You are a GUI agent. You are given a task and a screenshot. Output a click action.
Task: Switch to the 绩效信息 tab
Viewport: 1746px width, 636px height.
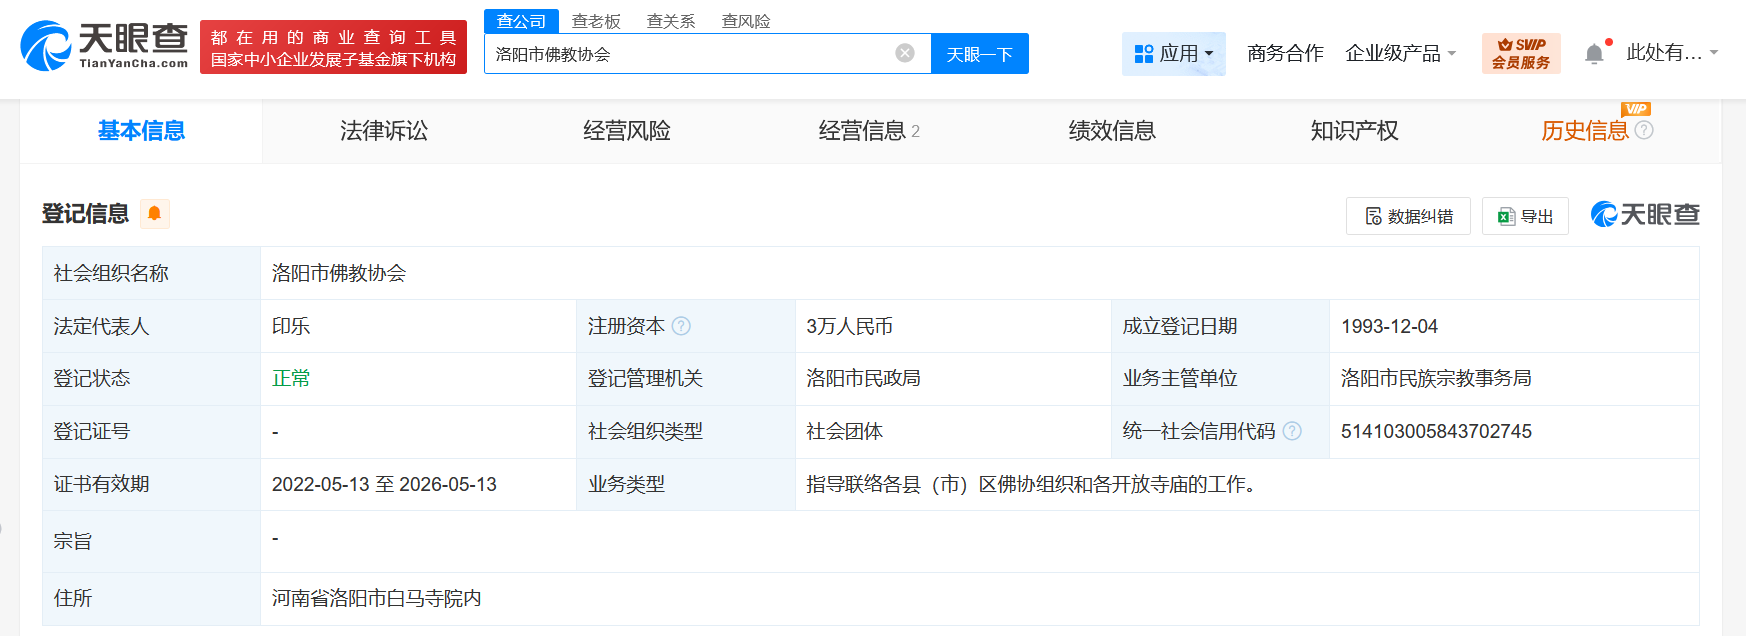click(x=1112, y=131)
